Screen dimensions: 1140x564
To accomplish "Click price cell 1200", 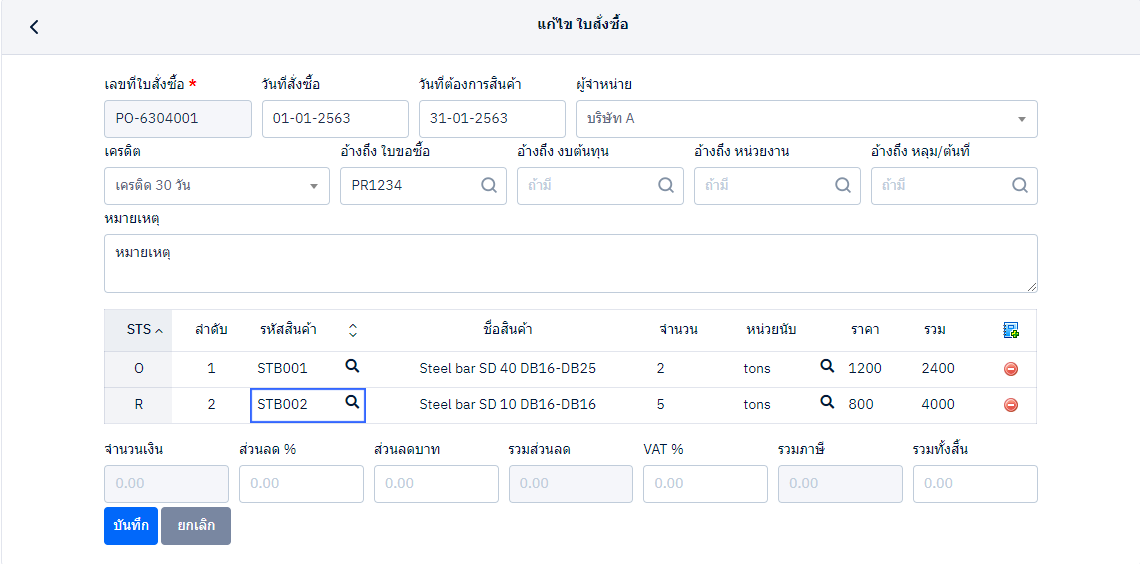I will click(x=865, y=368).
